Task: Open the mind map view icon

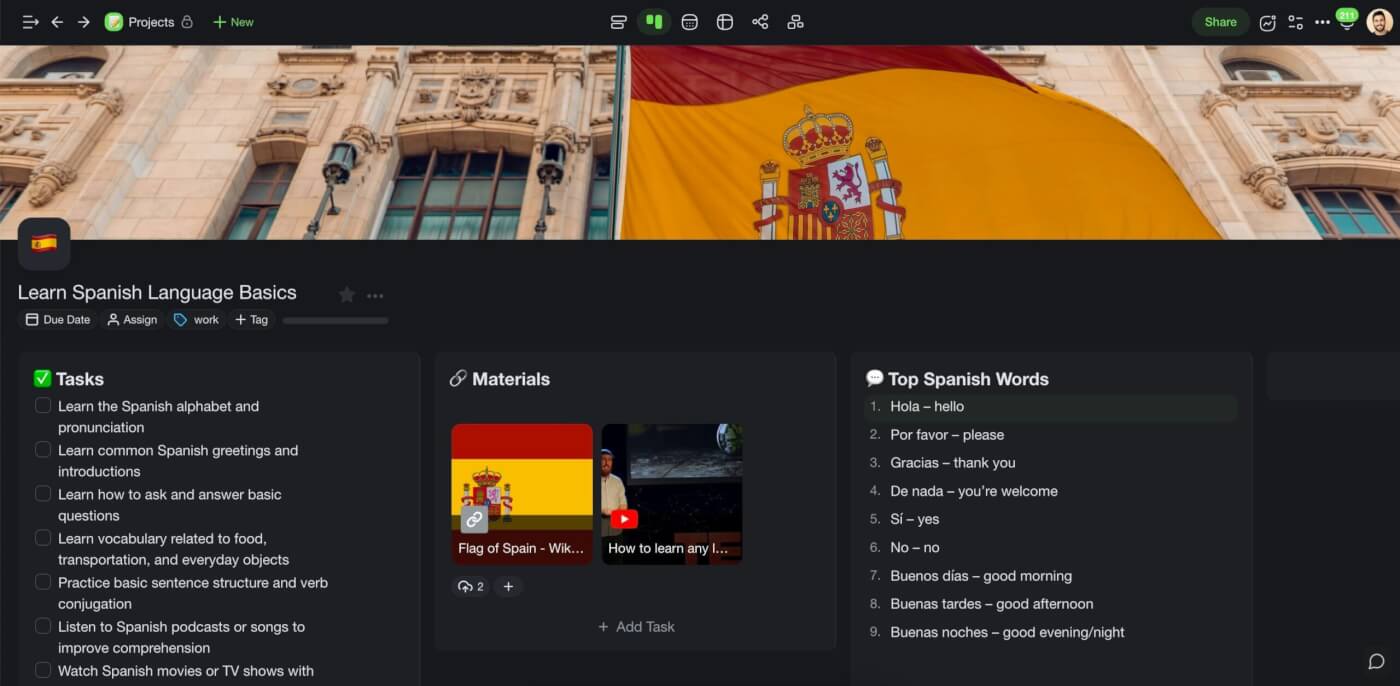Action: point(795,21)
